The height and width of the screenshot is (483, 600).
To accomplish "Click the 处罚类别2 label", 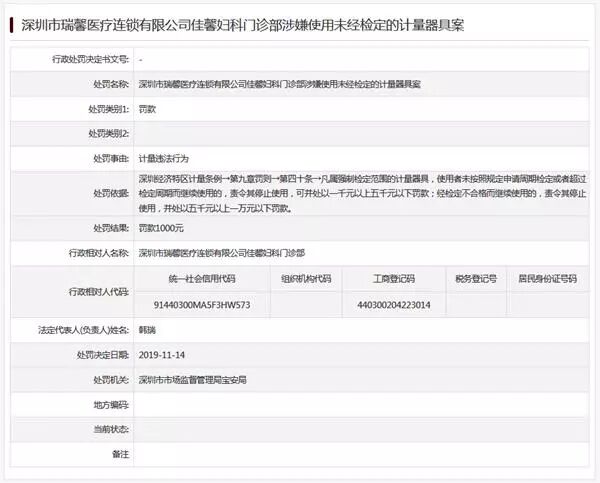I will 109,134.
